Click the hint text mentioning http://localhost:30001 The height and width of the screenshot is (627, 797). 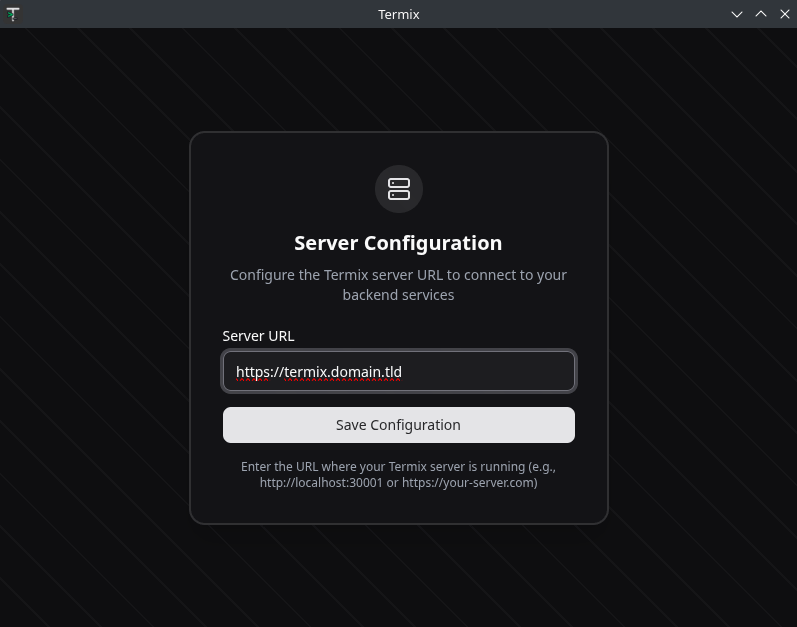tap(398, 475)
